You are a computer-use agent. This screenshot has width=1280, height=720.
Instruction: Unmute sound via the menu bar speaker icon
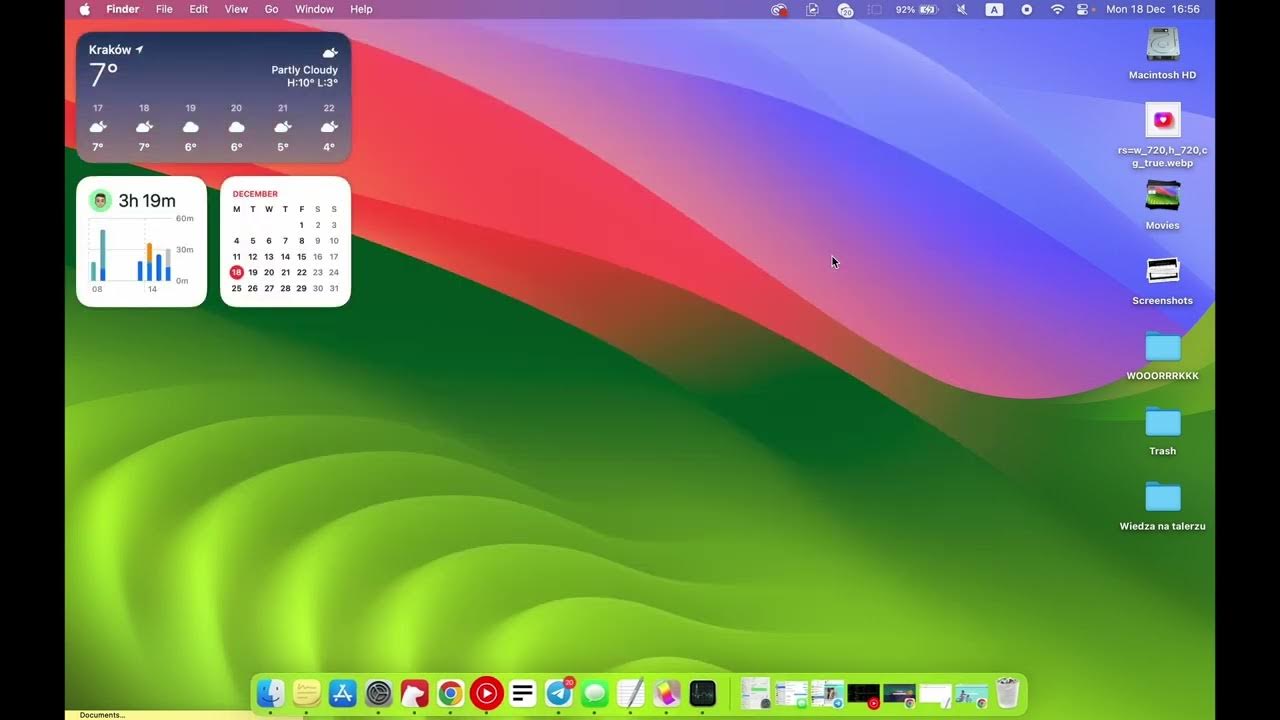(961, 9)
